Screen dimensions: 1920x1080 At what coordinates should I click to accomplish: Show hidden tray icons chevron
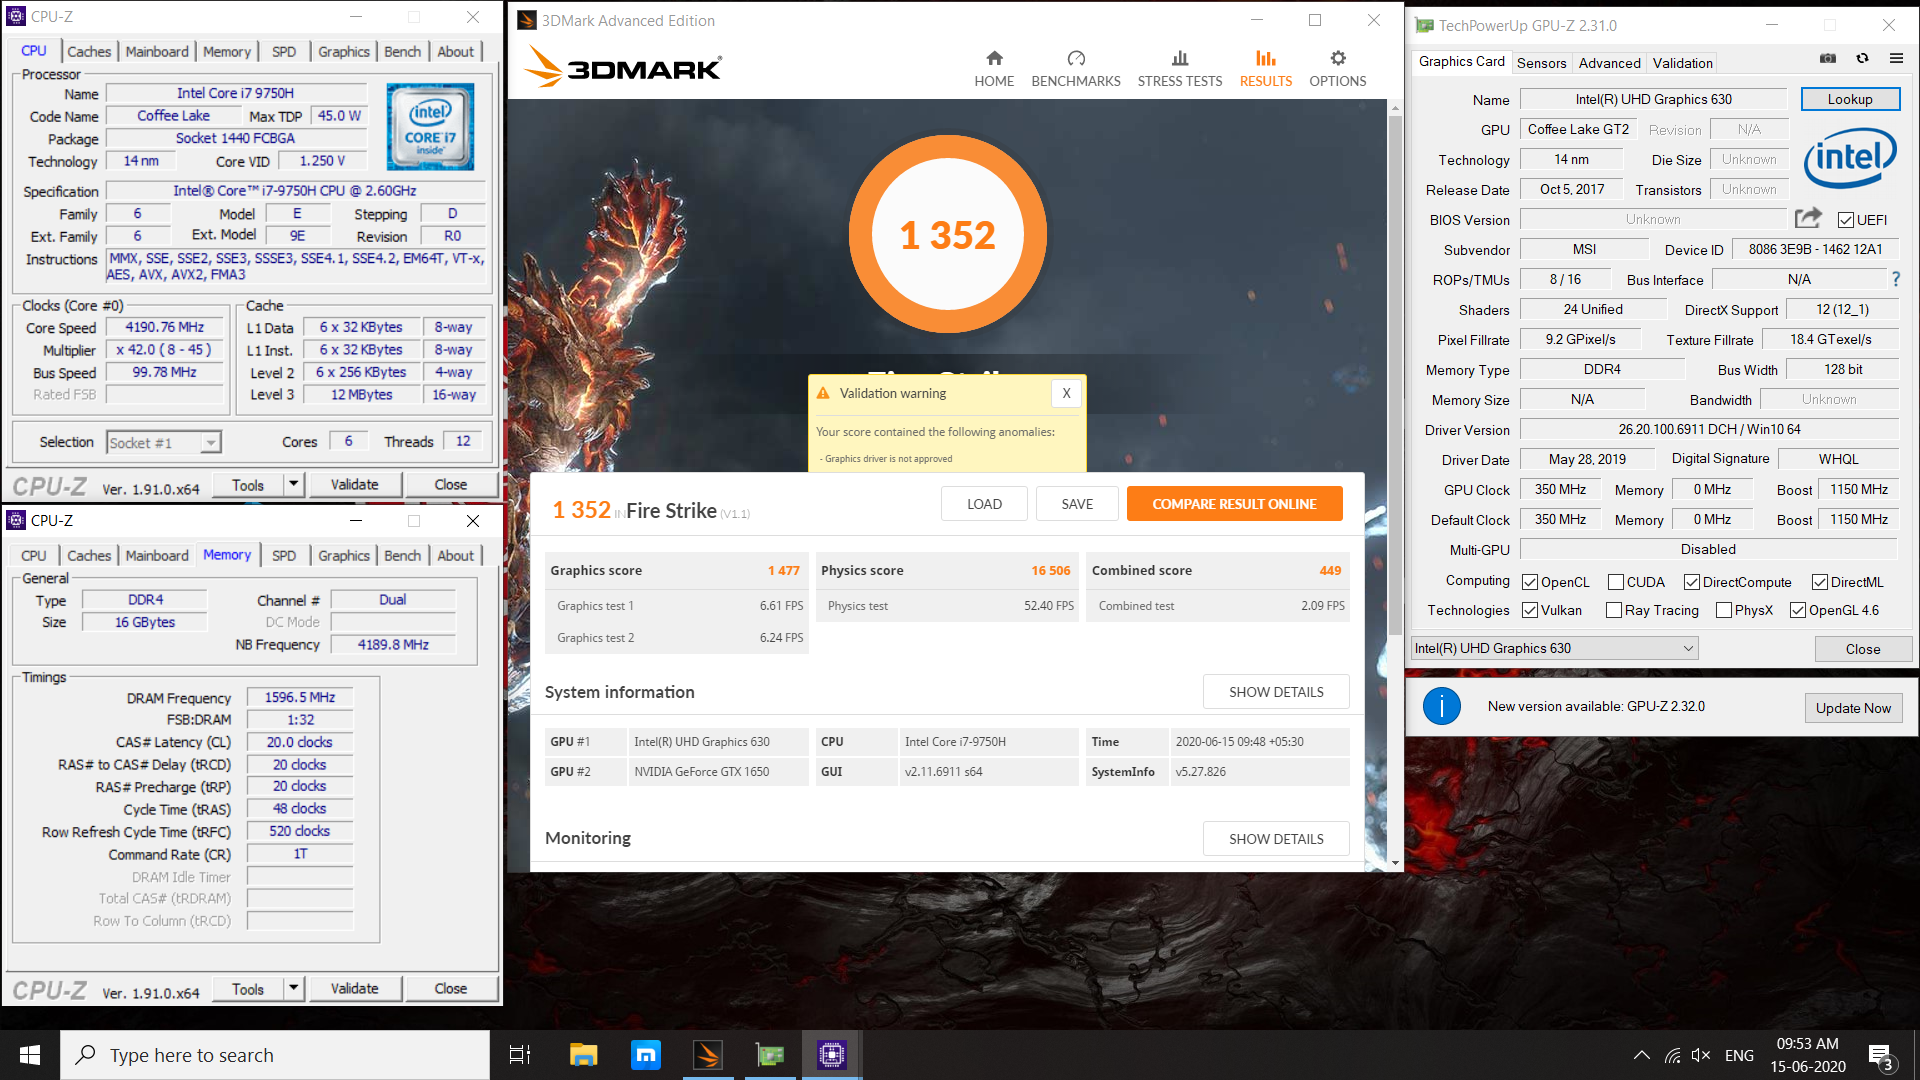coord(1642,1055)
